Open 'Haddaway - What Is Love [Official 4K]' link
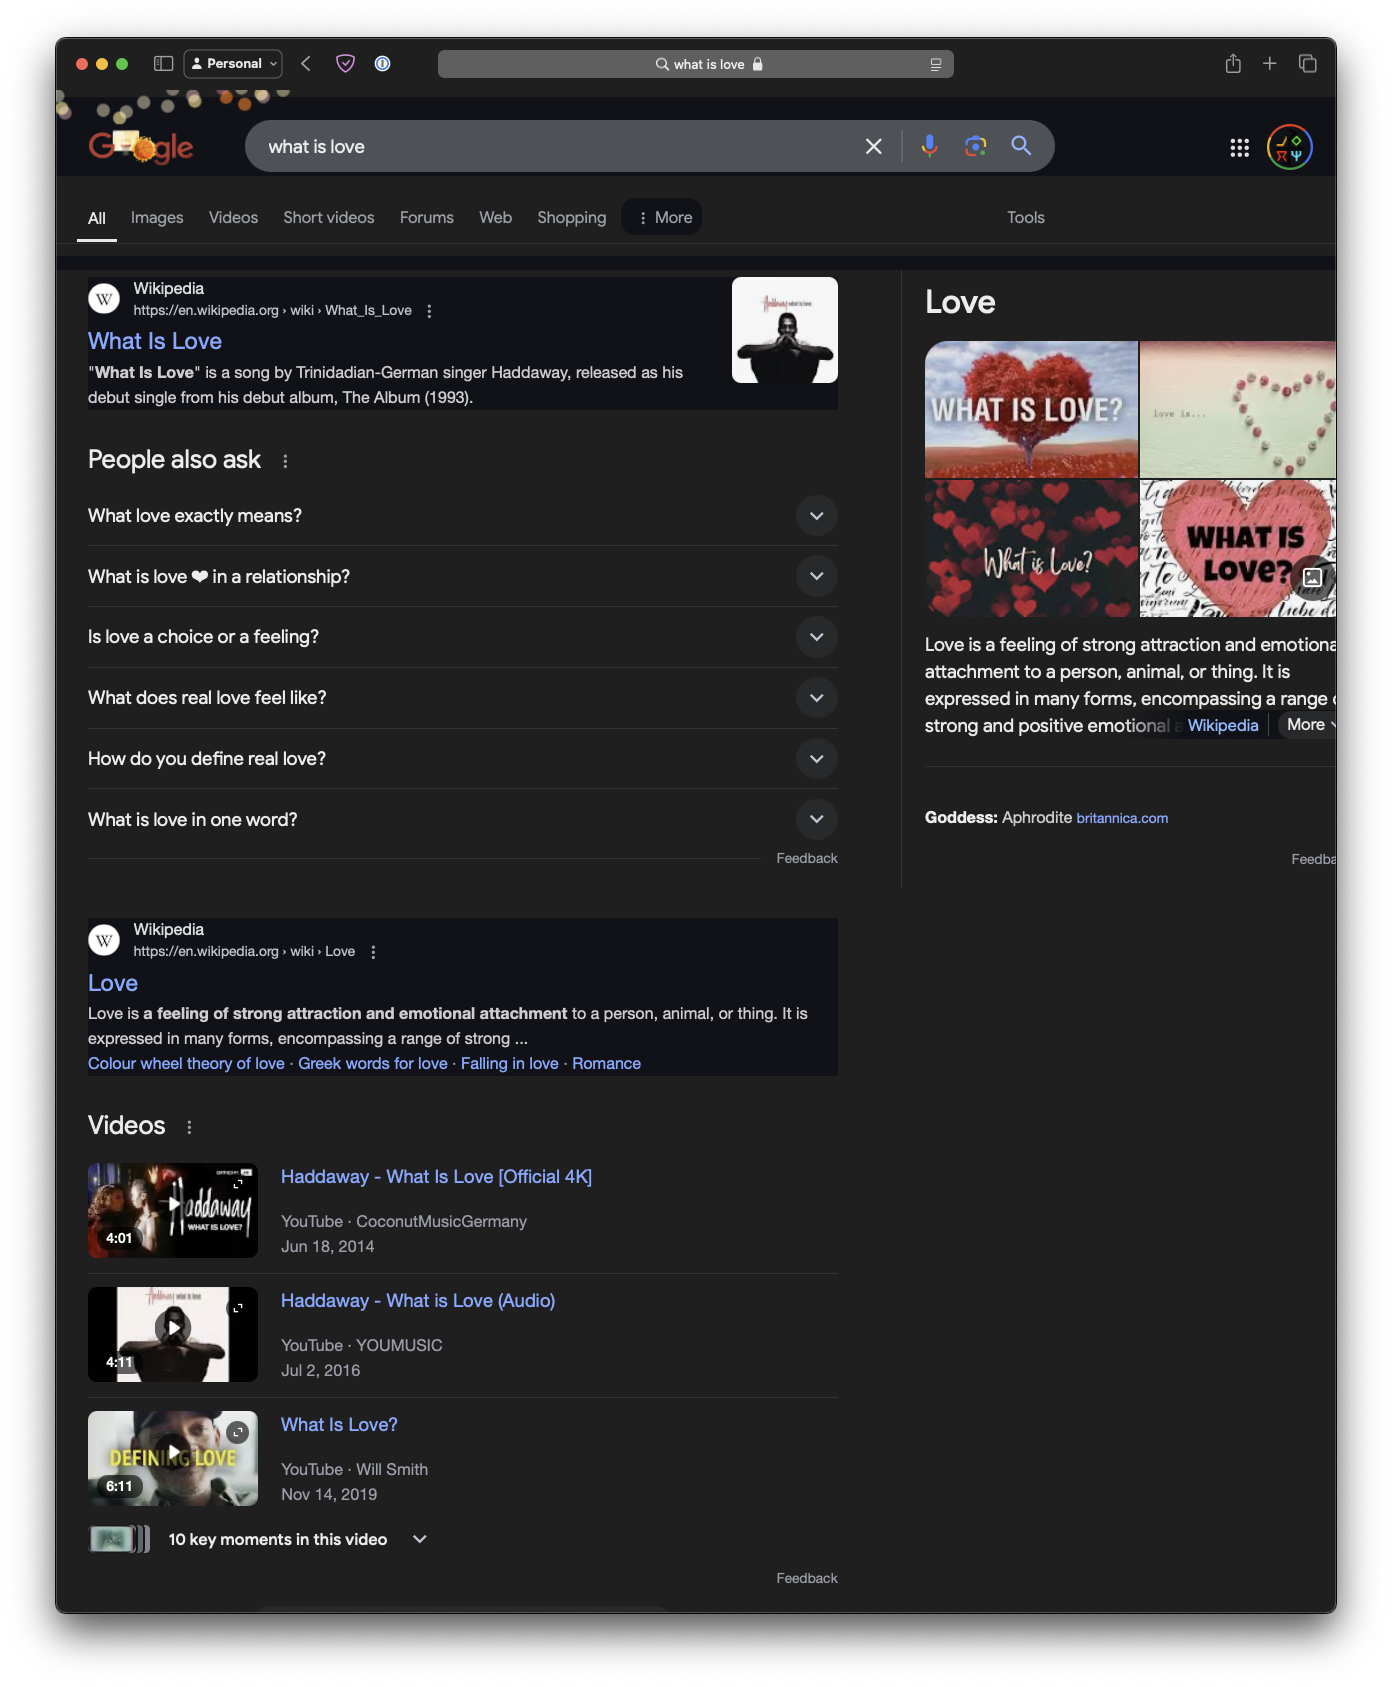The image size is (1392, 1687). pos(436,1177)
